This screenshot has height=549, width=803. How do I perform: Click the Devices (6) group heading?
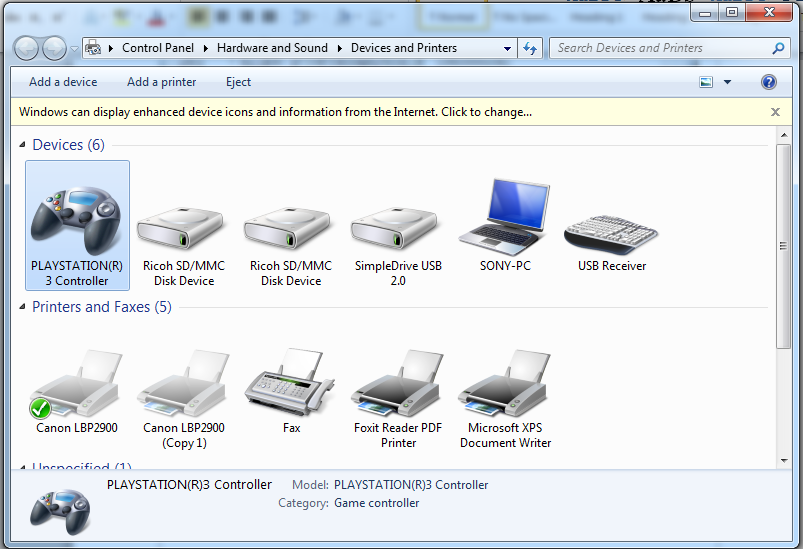tap(69, 145)
